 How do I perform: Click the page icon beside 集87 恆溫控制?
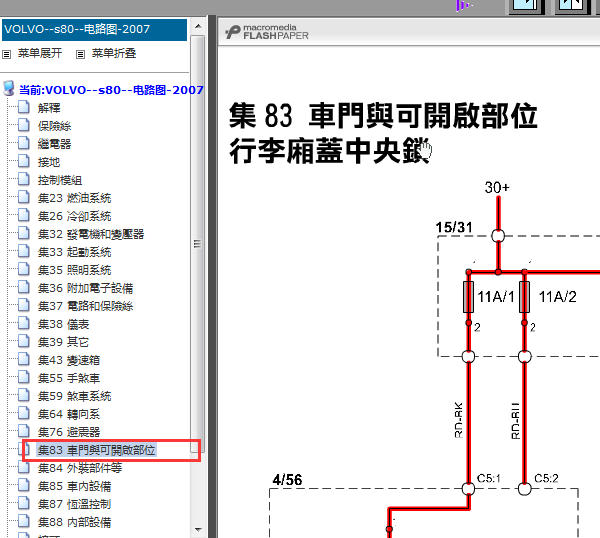pyautogui.click(x=24, y=503)
